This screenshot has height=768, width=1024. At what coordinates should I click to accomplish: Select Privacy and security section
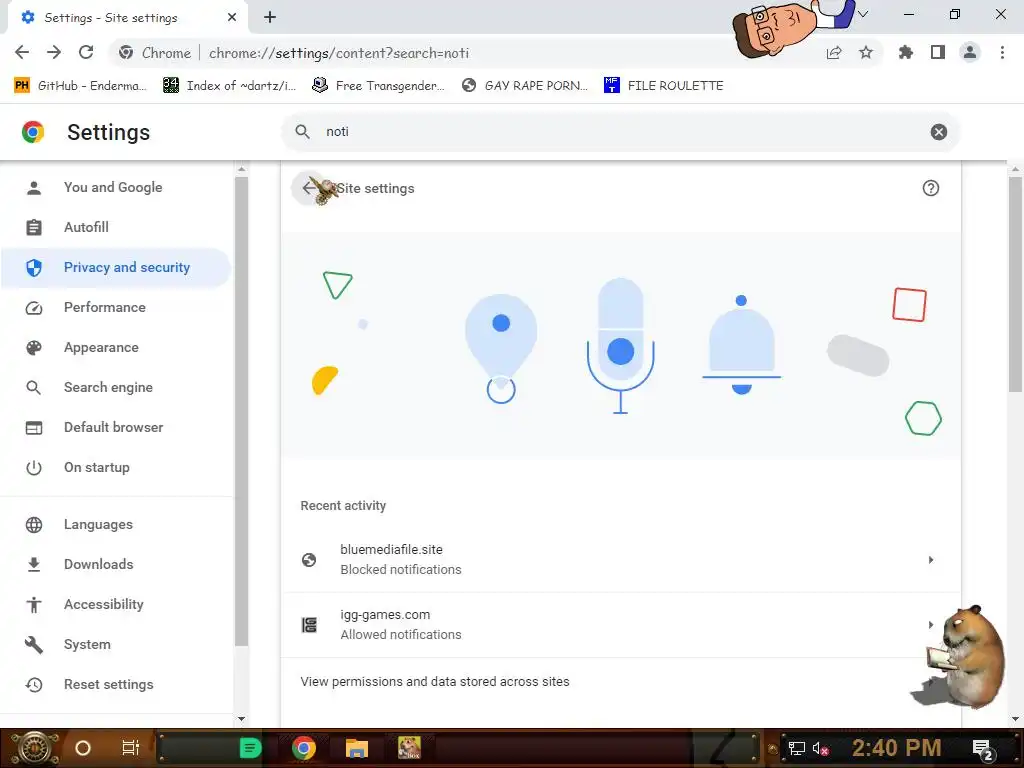[116, 267]
